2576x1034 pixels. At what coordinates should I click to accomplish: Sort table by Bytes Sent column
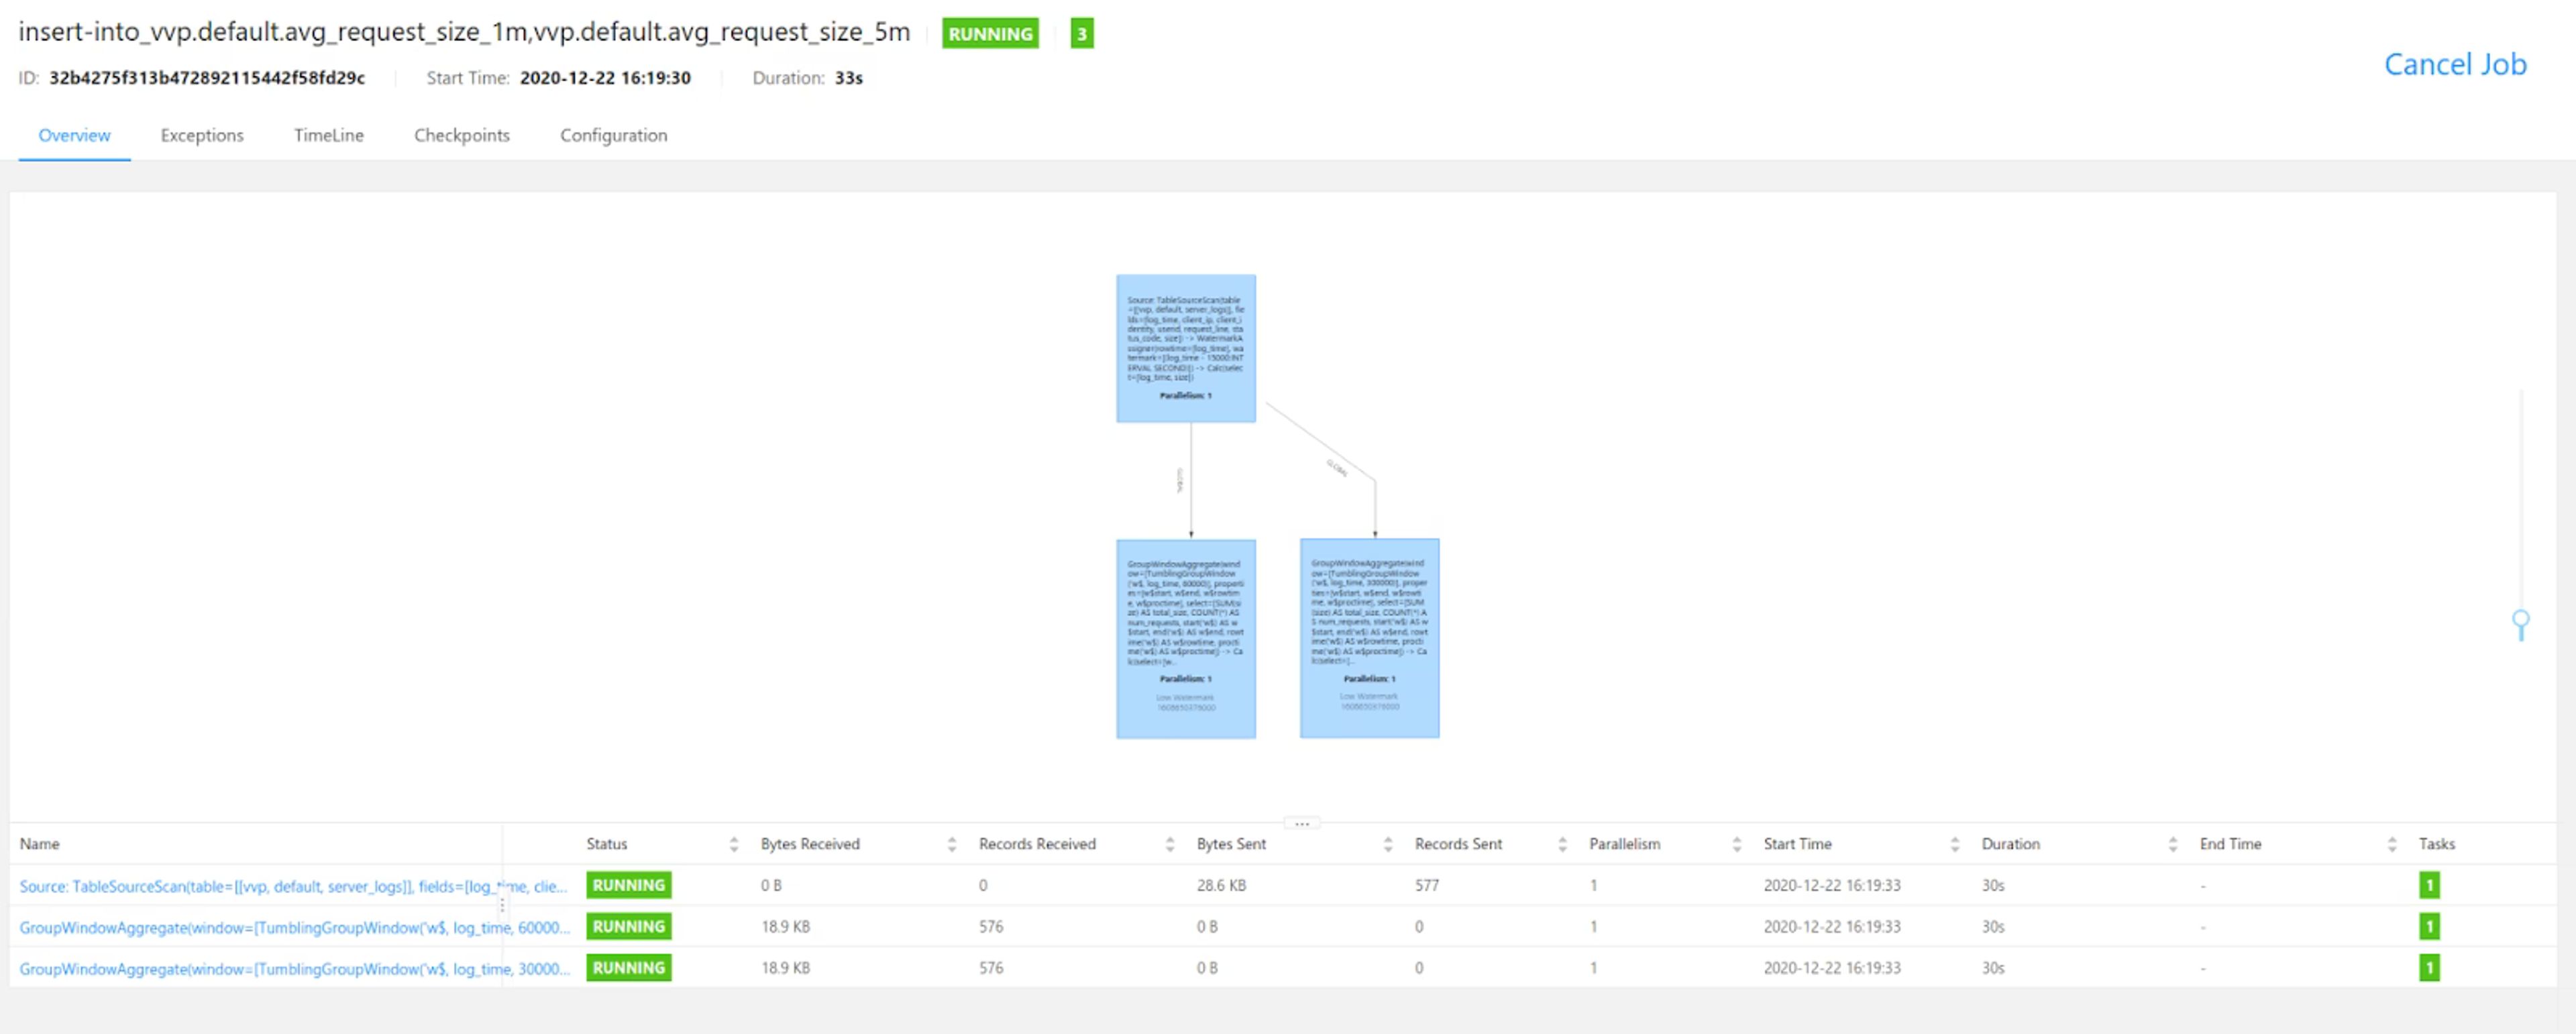[x=1388, y=844]
